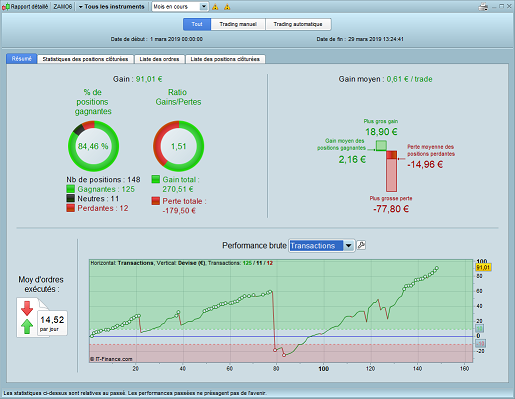Click the Nb de positions : 148 text
Image resolution: width=515 pixels, height=399 pixels.
[x=103, y=180]
